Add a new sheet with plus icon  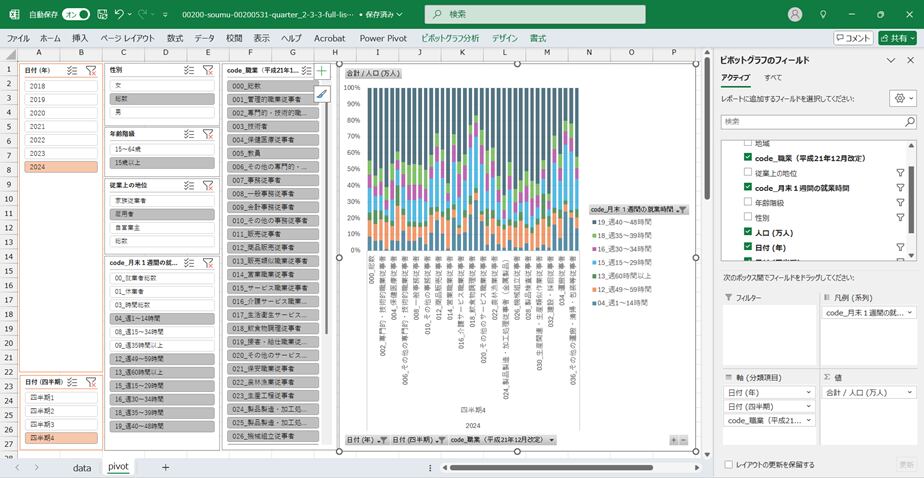pyautogui.click(x=165, y=467)
